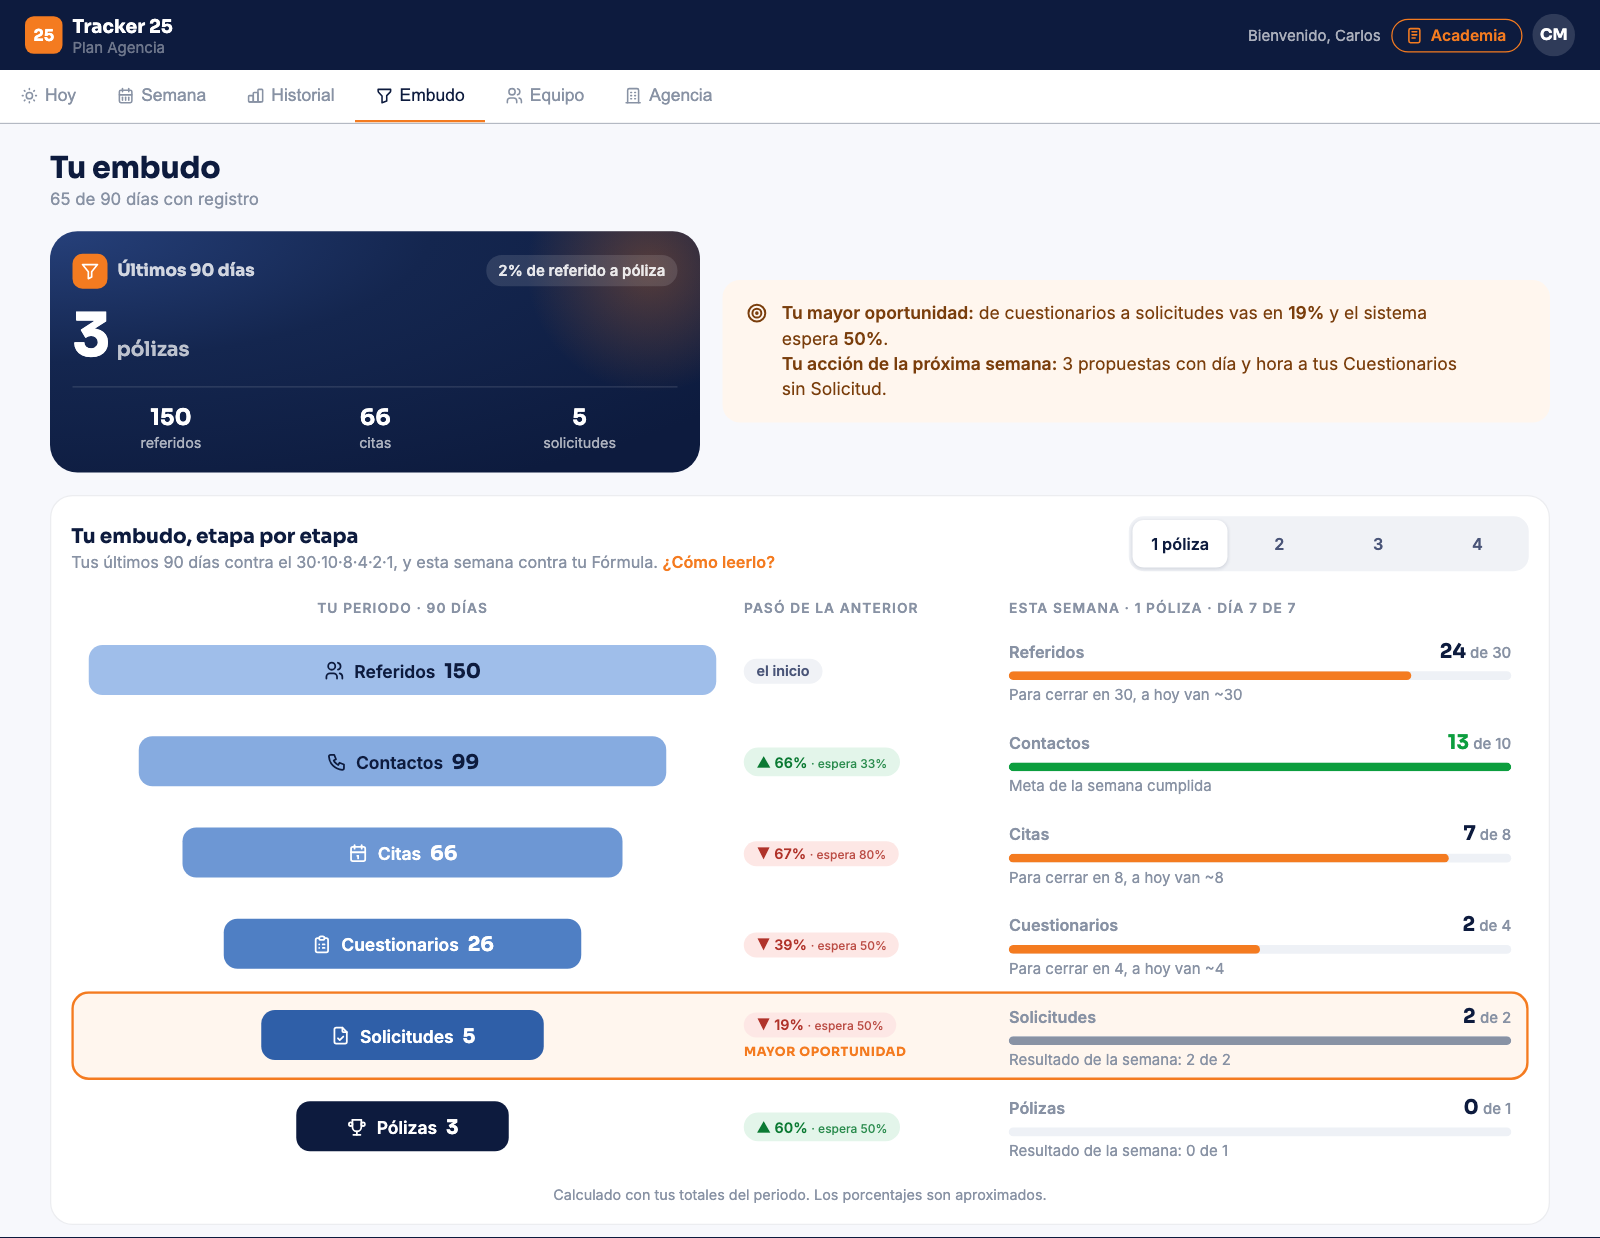Click the orange funnel icon in Últimos 90 días
The height and width of the screenshot is (1238, 1600).
click(90, 271)
